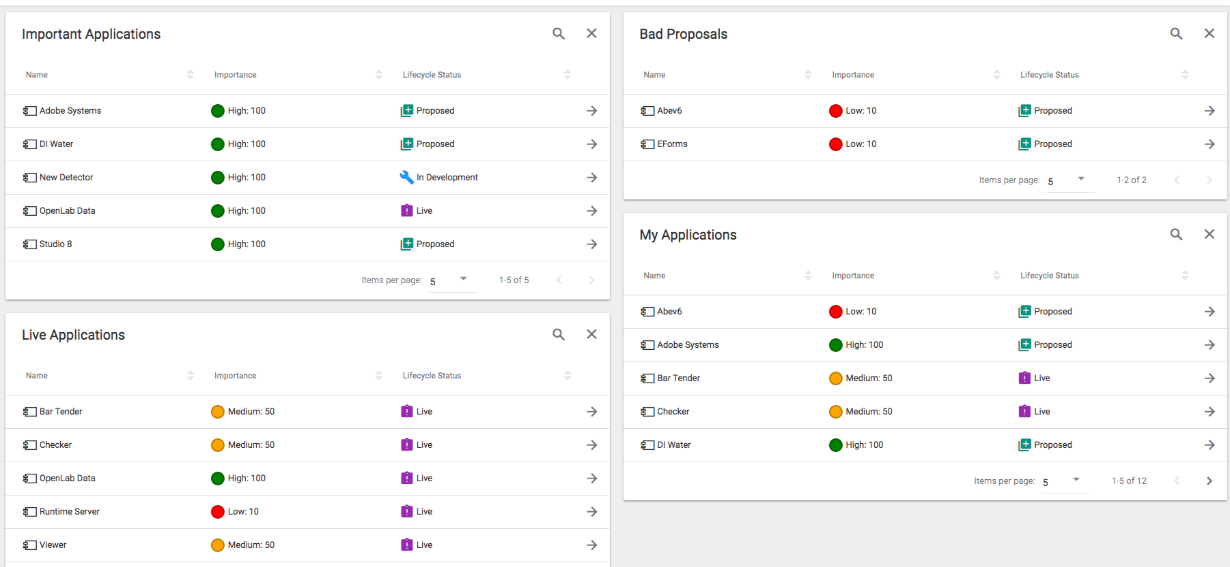Open items per page dropdown in Bad Proposals
This screenshot has height=567, width=1230.
click(1081, 180)
